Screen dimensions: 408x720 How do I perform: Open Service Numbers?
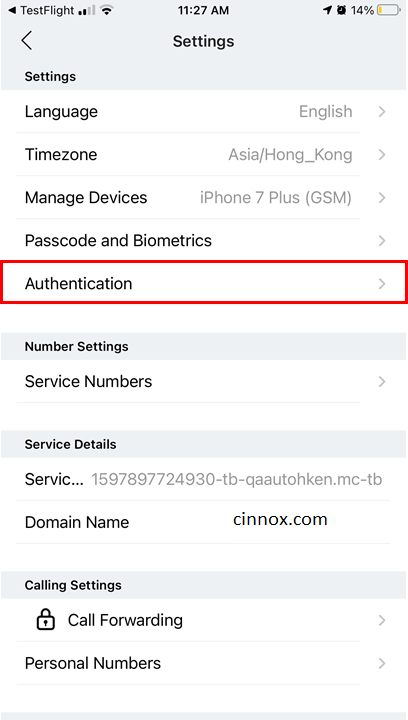pos(204,382)
